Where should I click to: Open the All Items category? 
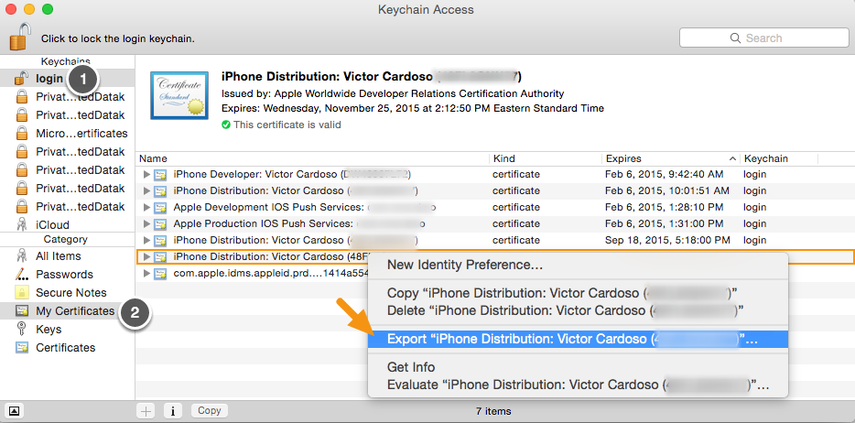(x=58, y=256)
